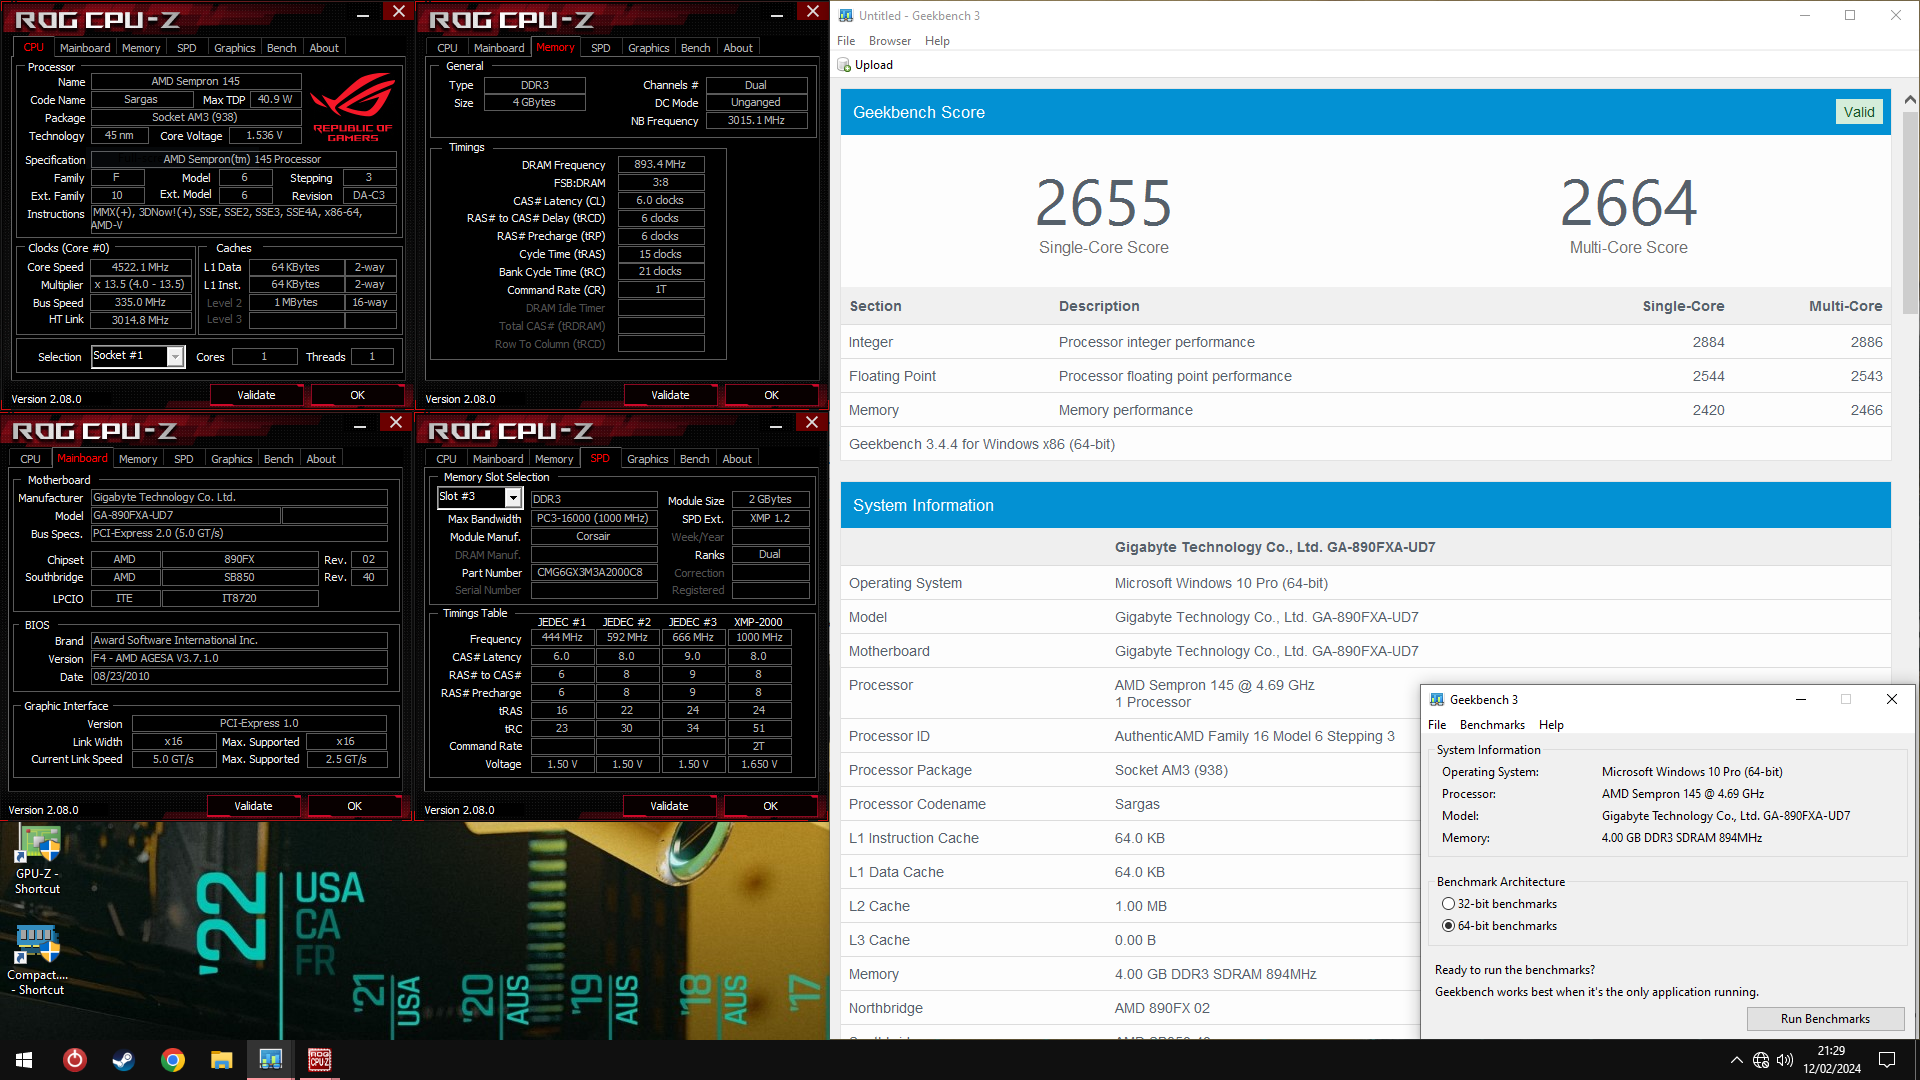This screenshot has width=1920, height=1080.
Task: Open Bench tab in SPD window
Action: (694, 459)
